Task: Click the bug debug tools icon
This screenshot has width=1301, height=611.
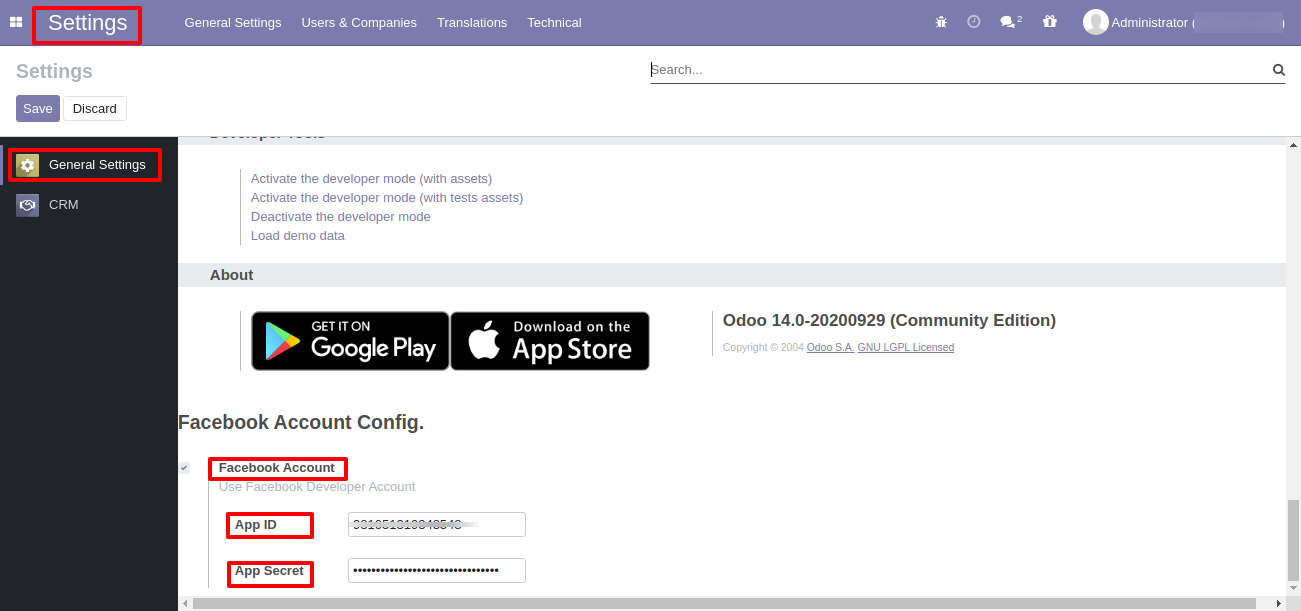Action: (x=941, y=22)
